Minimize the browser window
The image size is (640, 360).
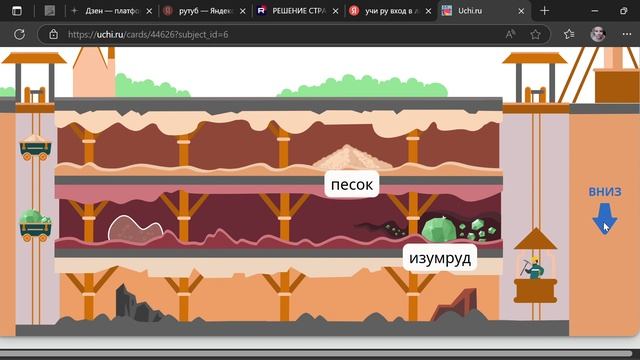click(x=595, y=11)
